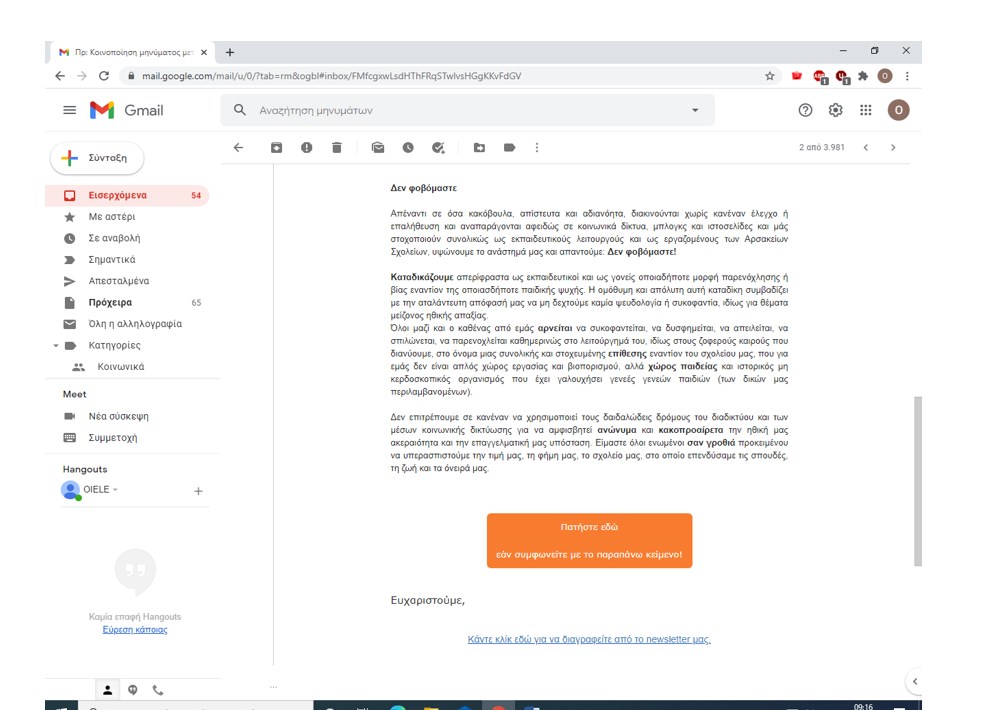Open the OIELE Hangouts status dropdown
Viewport: 992px width, 710px height.
pos(115,490)
